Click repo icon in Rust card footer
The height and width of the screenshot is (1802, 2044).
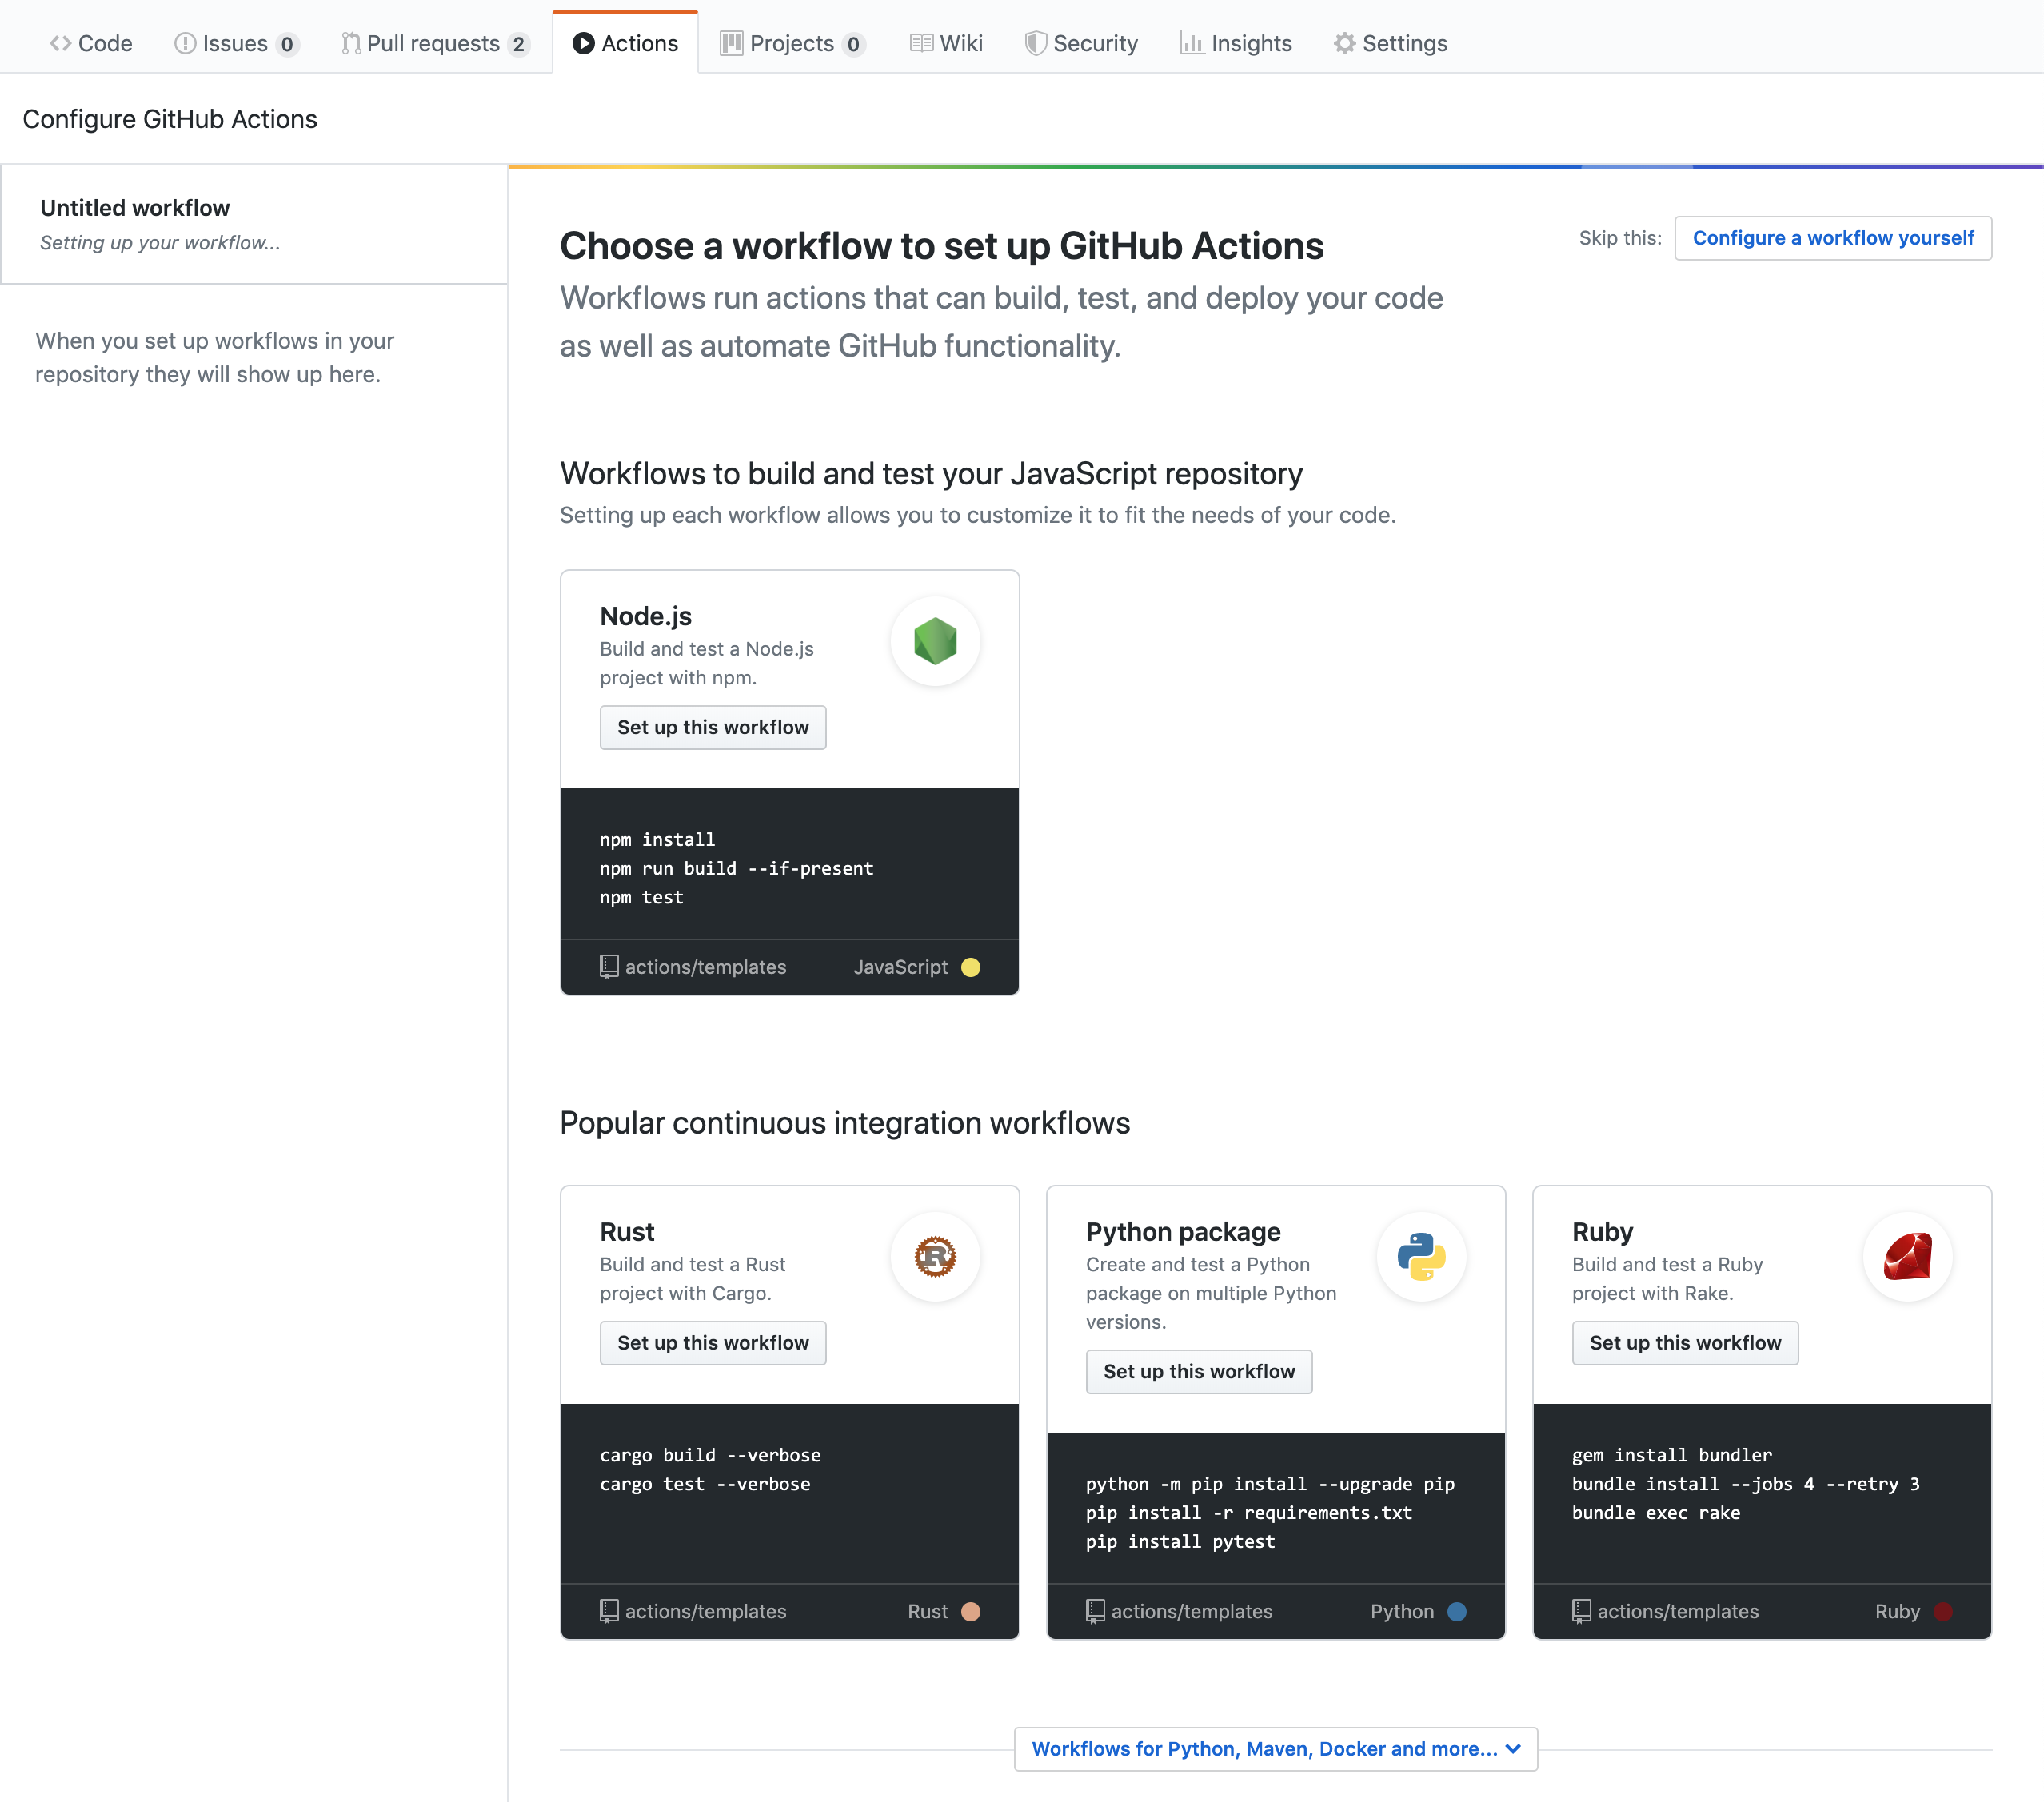pyautogui.click(x=609, y=1611)
